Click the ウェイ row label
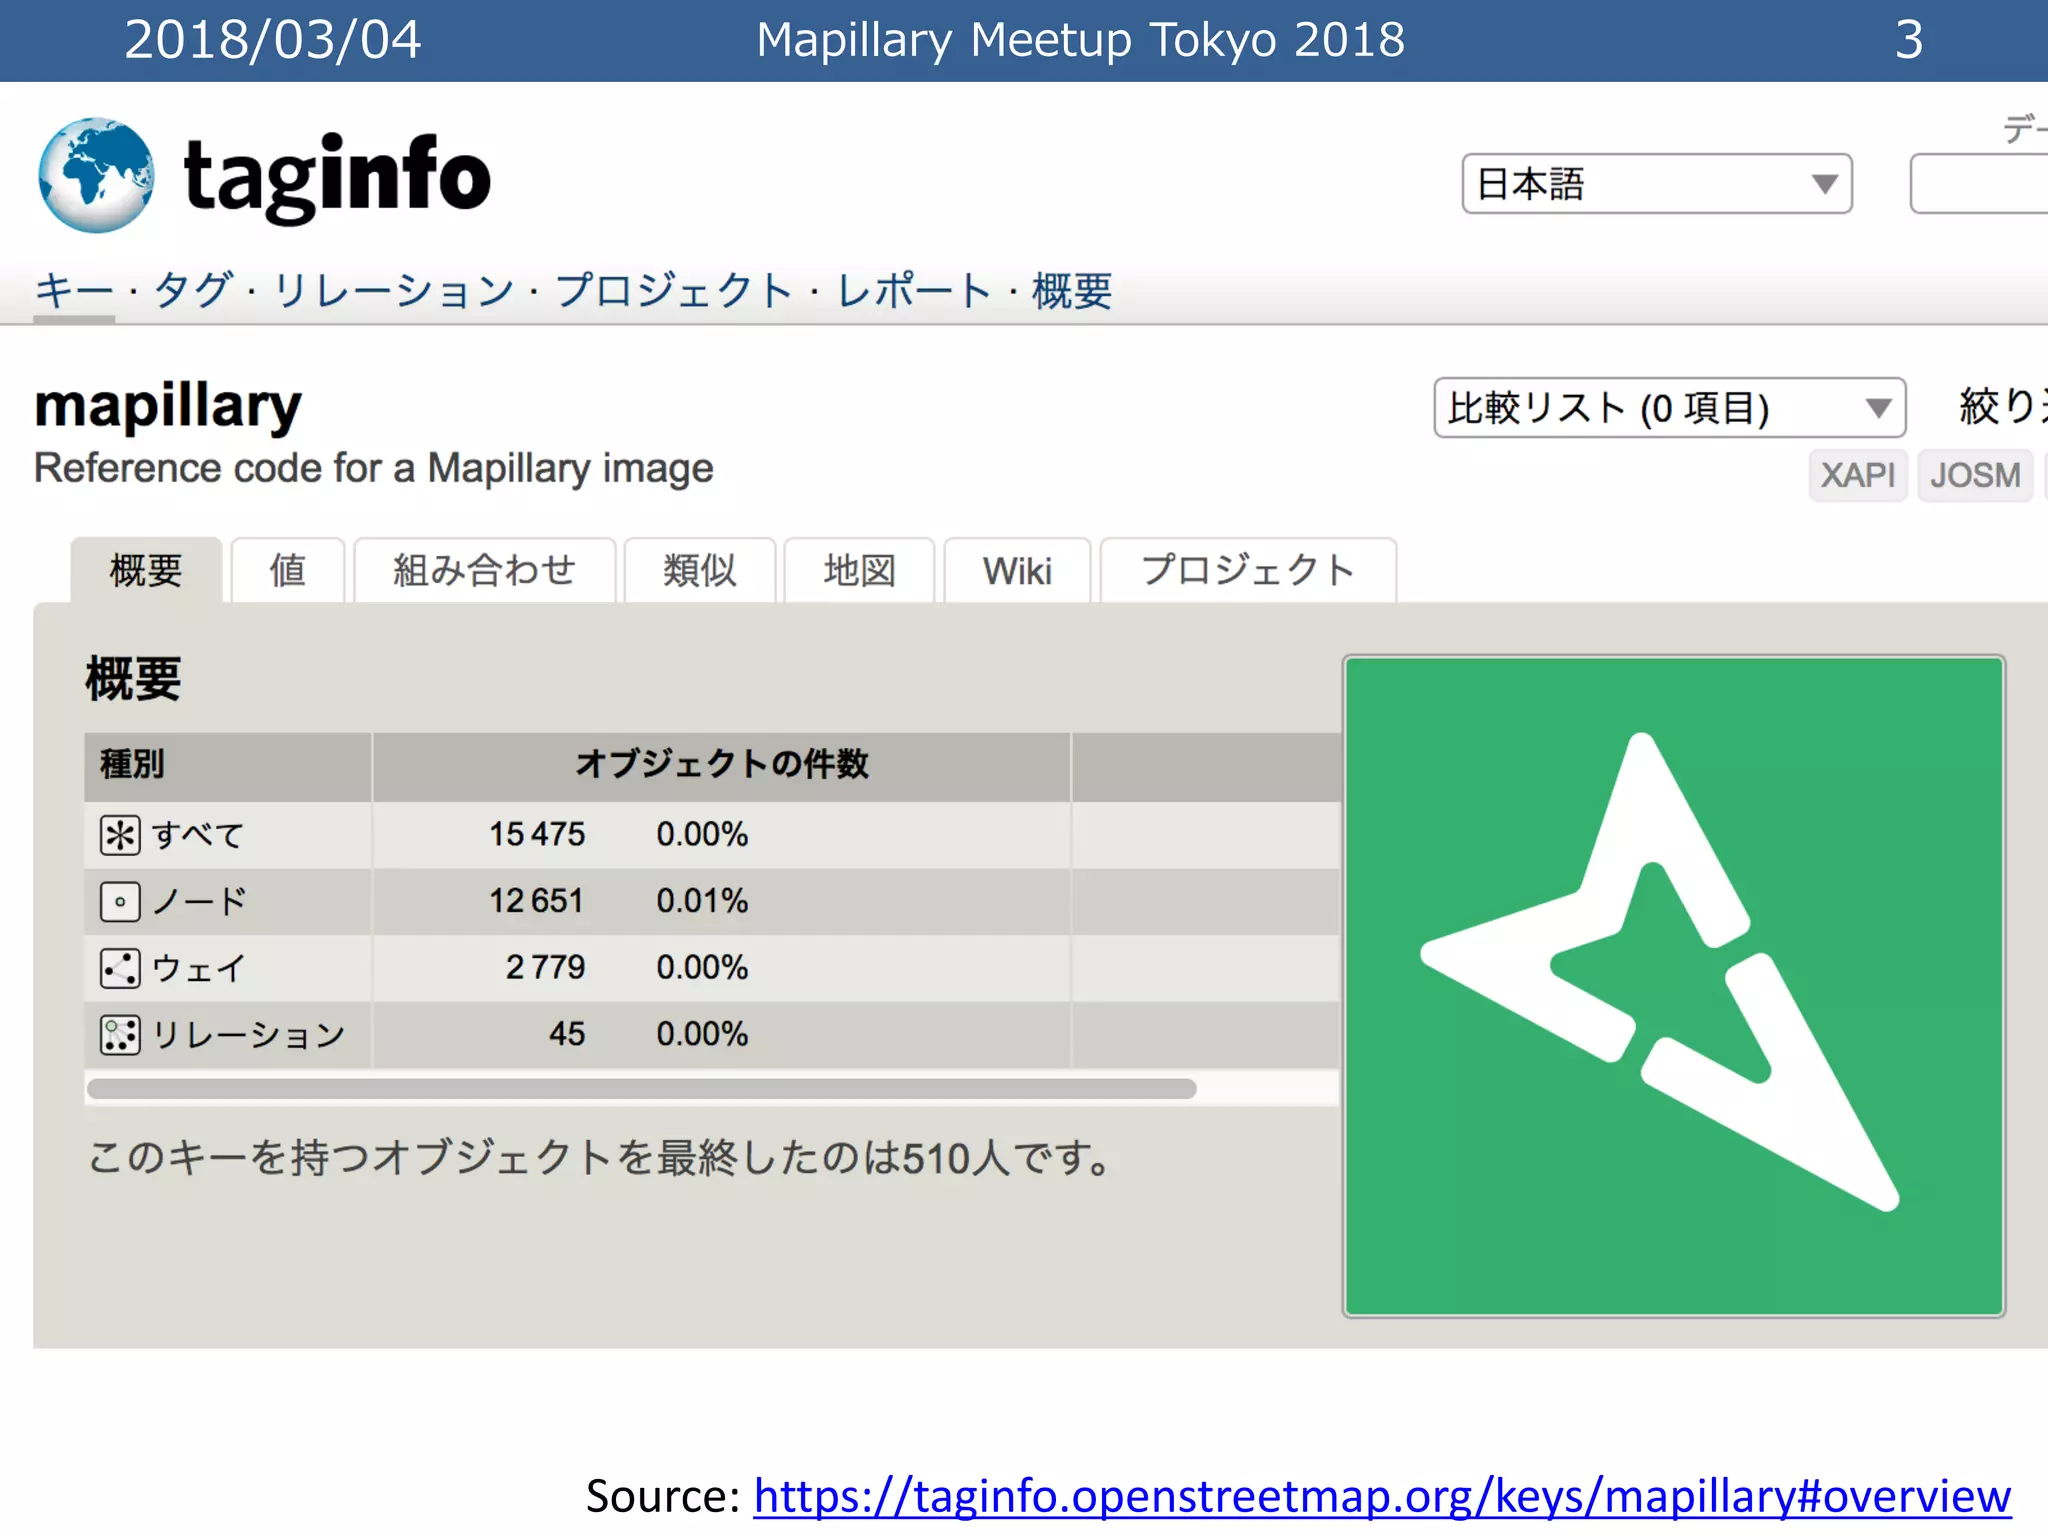 (198, 968)
